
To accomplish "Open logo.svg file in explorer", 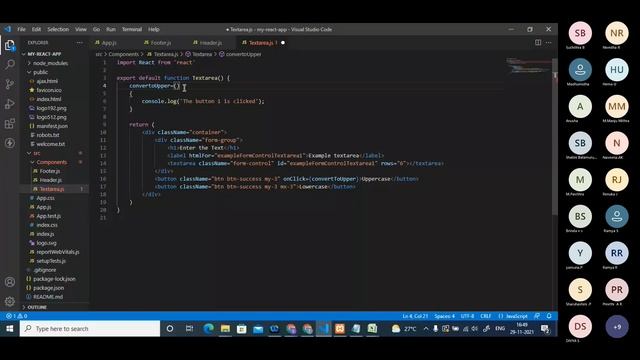I will coord(46,243).
